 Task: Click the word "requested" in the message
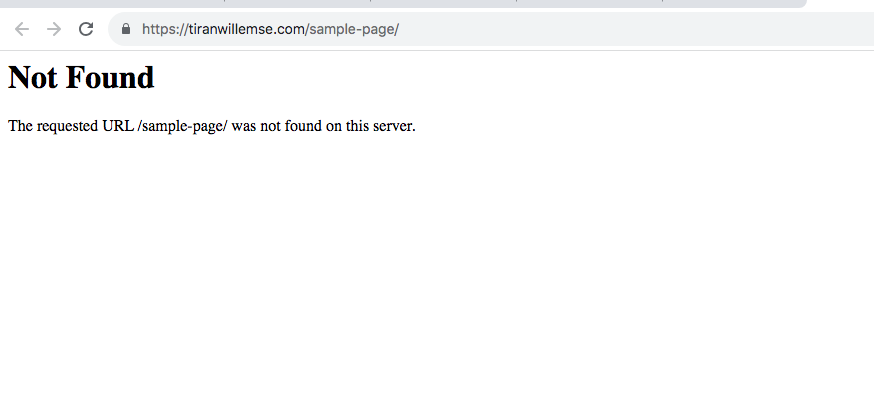tap(67, 126)
